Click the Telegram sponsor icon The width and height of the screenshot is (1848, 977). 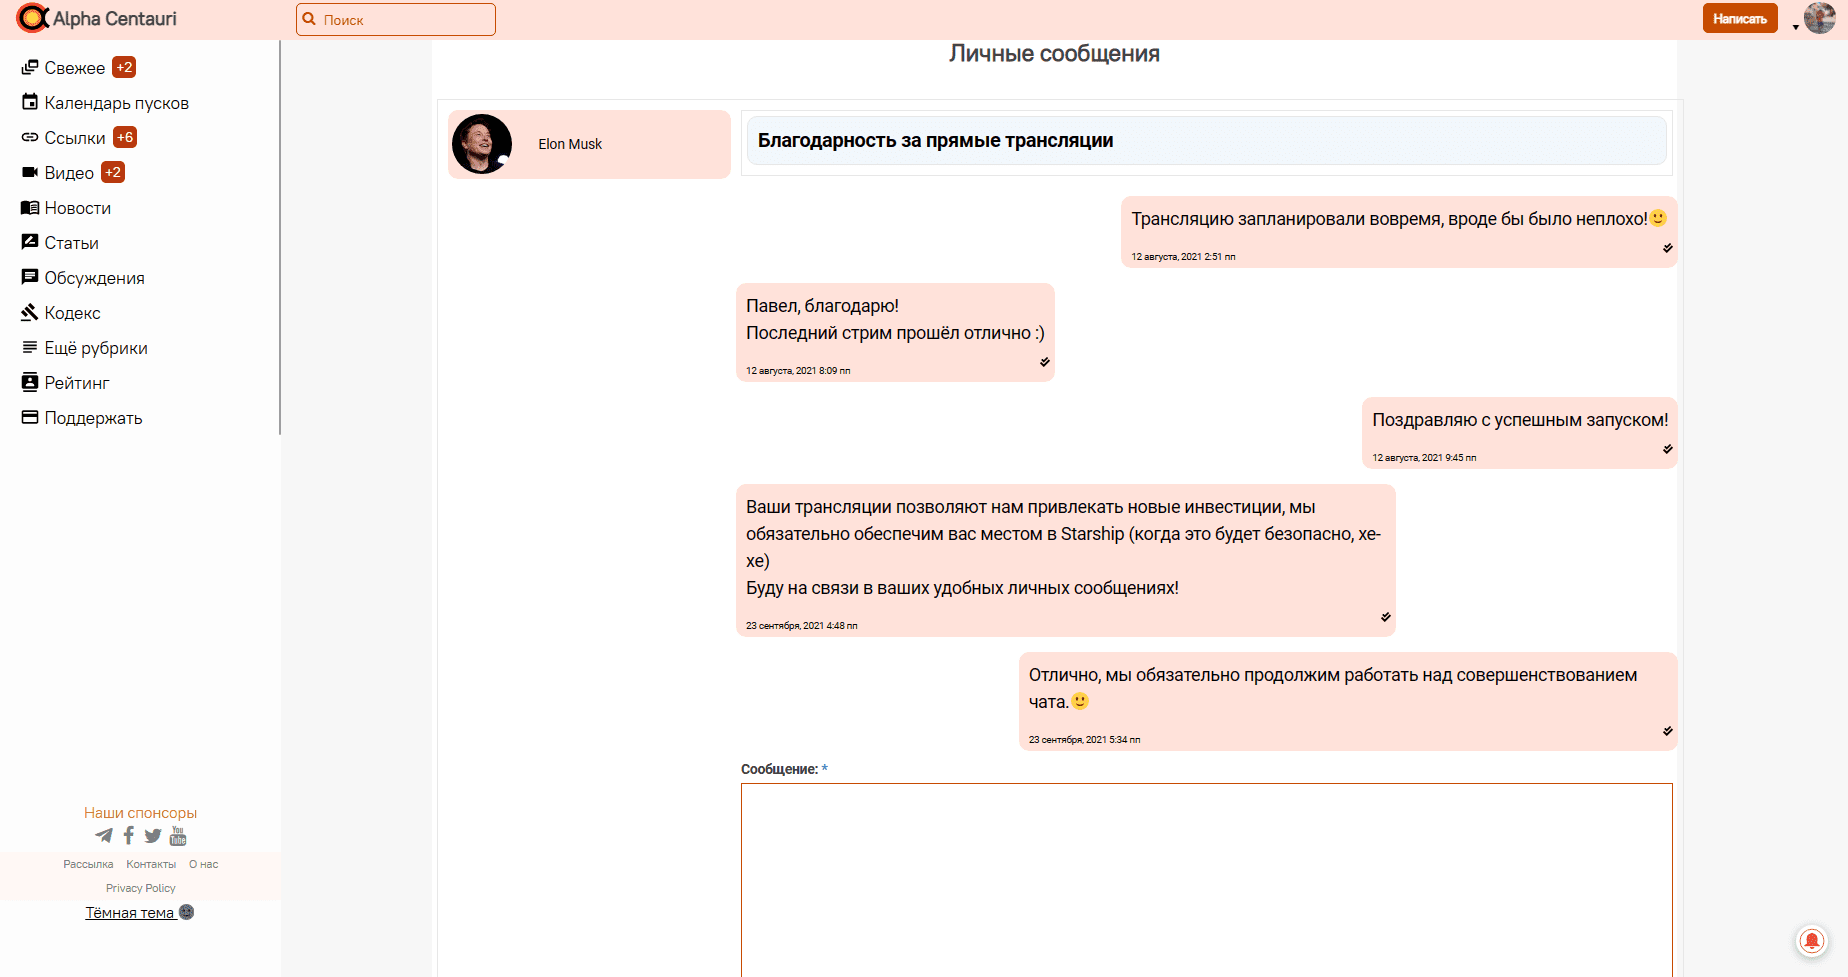point(104,835)
